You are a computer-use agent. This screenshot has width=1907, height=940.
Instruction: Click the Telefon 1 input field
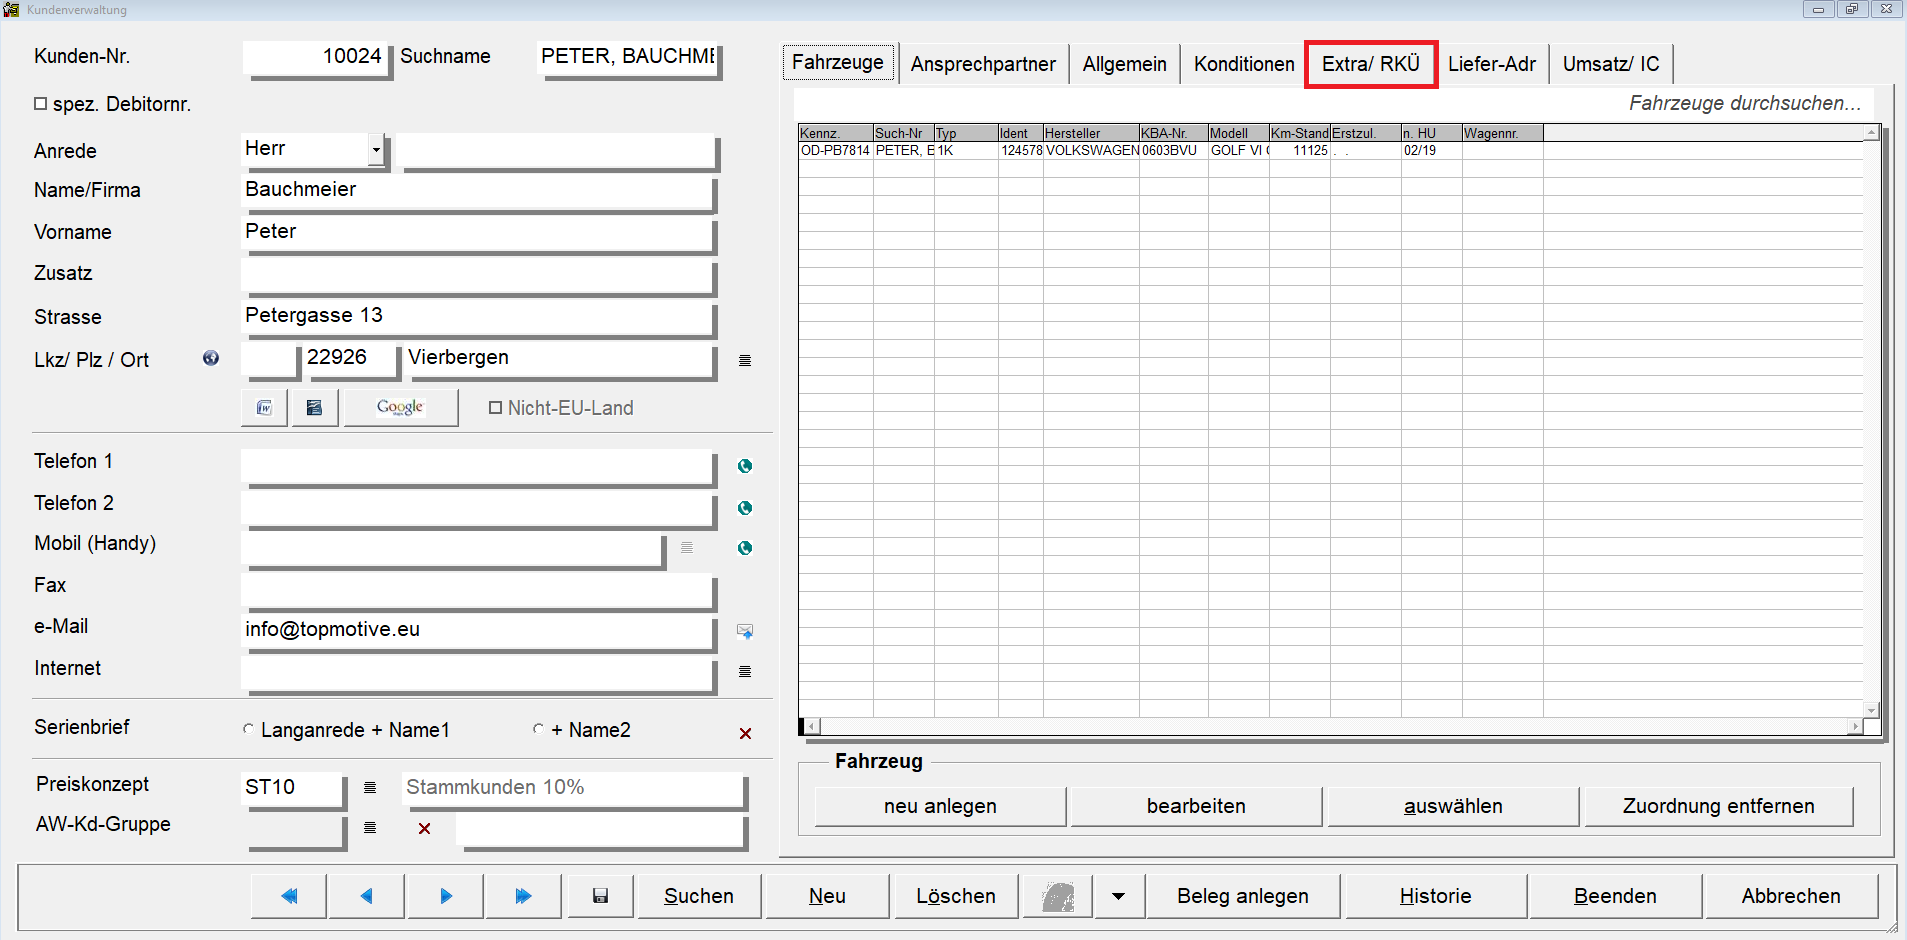[478, 466]
